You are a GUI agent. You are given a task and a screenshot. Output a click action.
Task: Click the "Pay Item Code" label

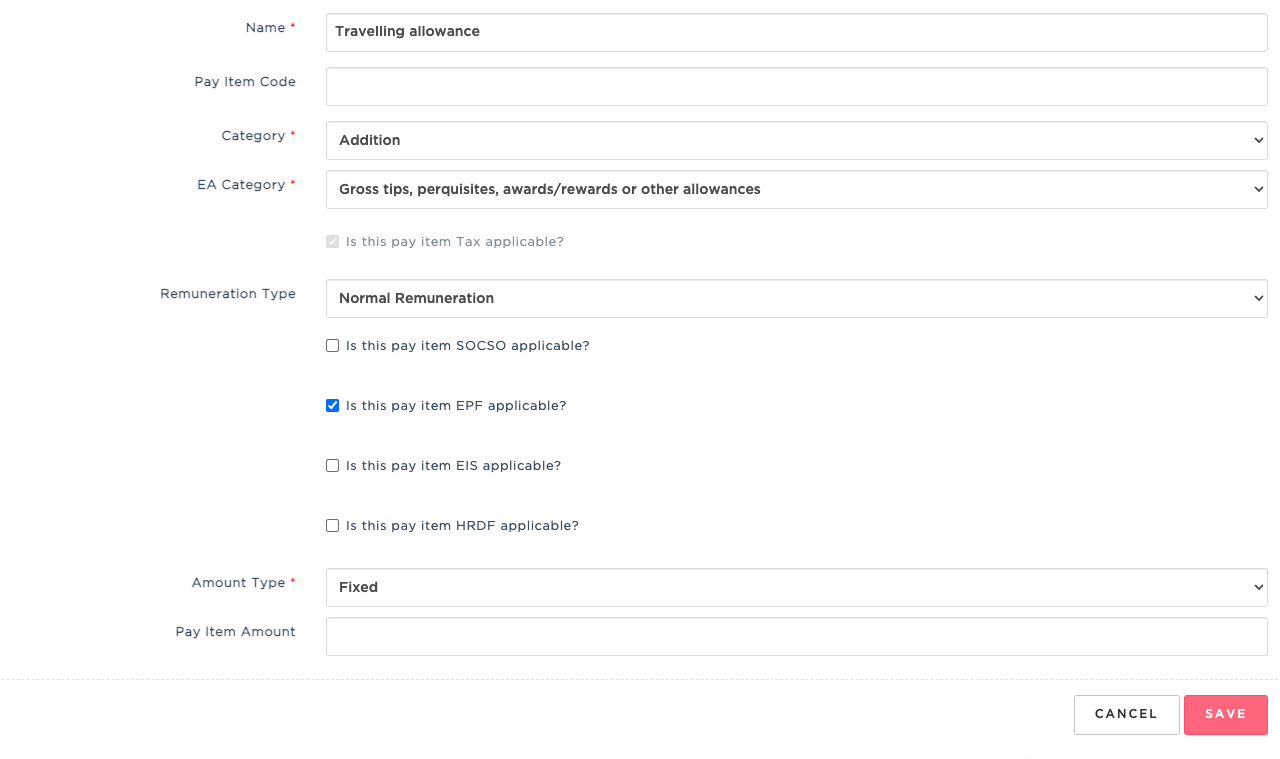(x=245, y=82)
